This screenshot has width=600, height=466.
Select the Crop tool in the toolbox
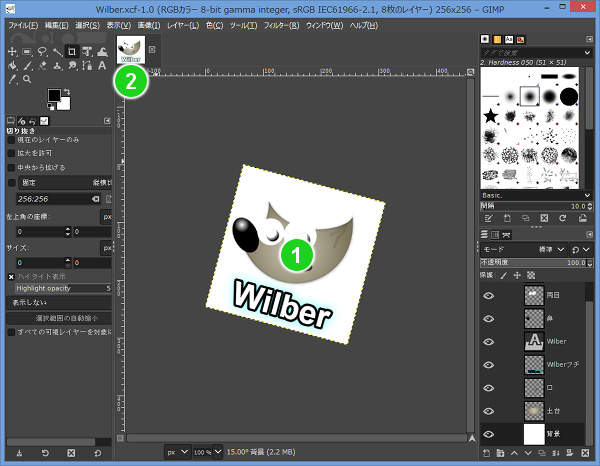pyautogui.click(x=72, y=51)
